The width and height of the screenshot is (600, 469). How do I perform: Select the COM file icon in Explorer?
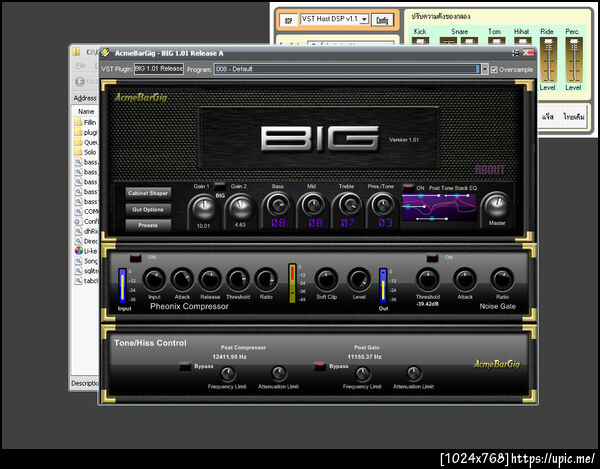click(x=78, y=211)
